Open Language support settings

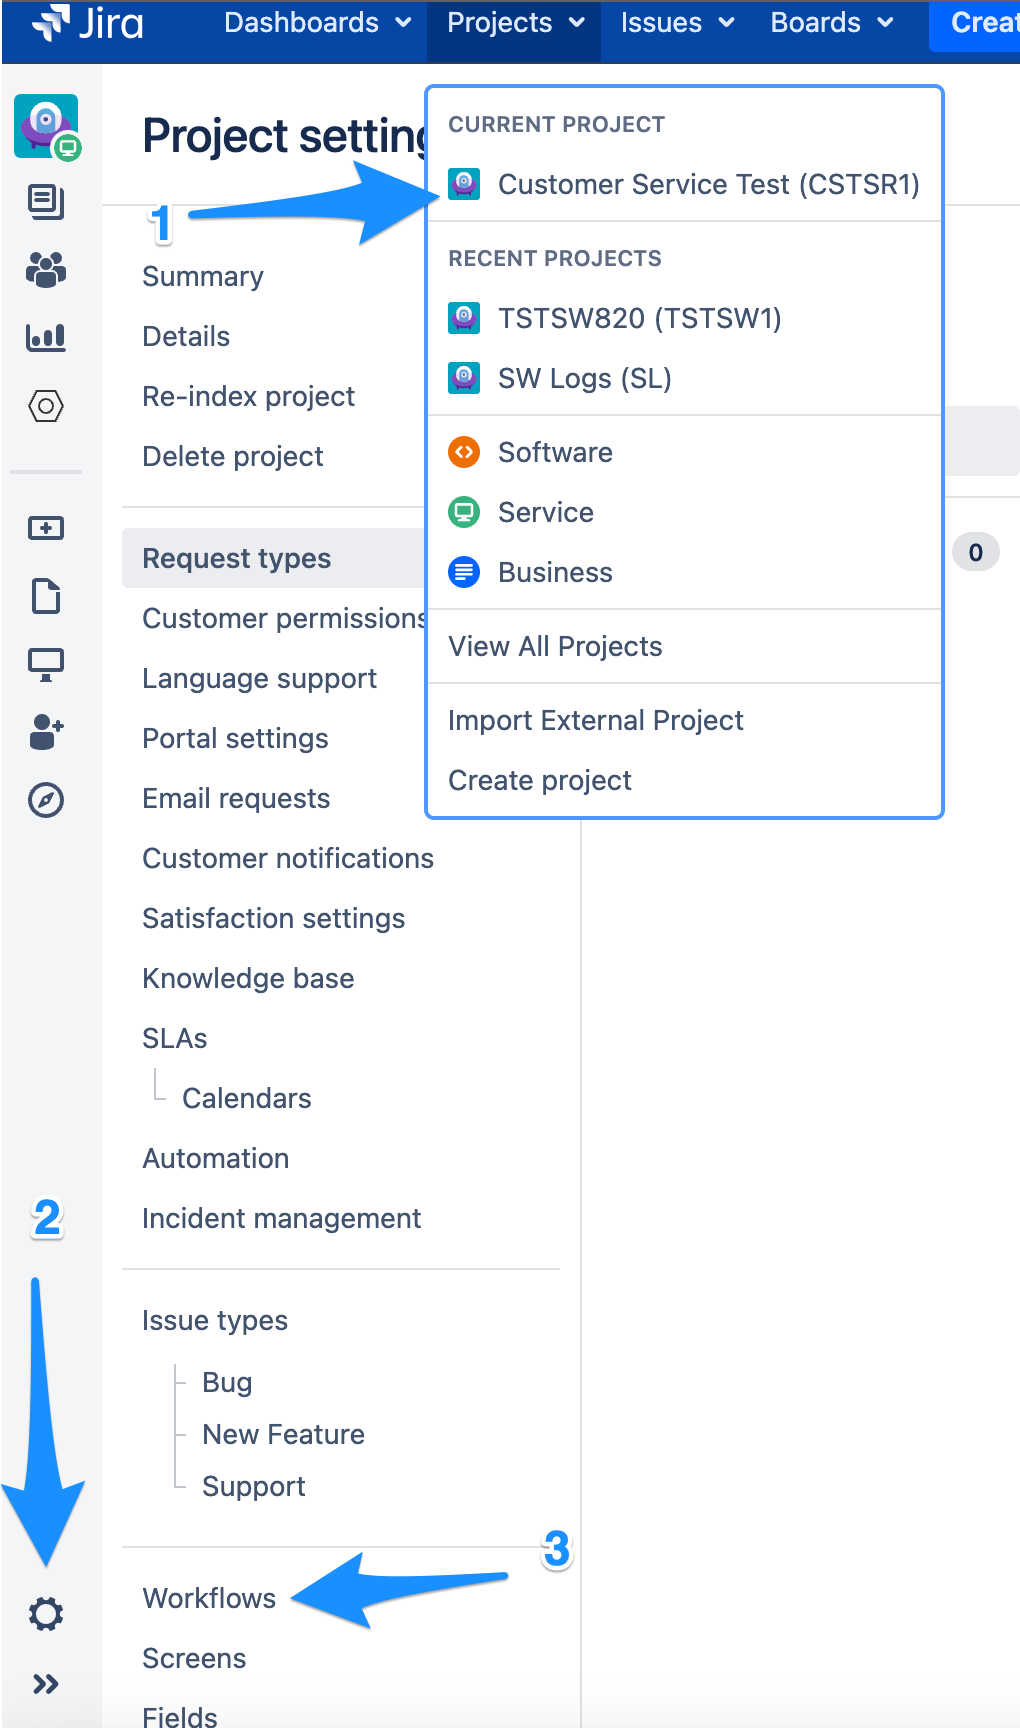pyautogui.click(x=259, y=678)
